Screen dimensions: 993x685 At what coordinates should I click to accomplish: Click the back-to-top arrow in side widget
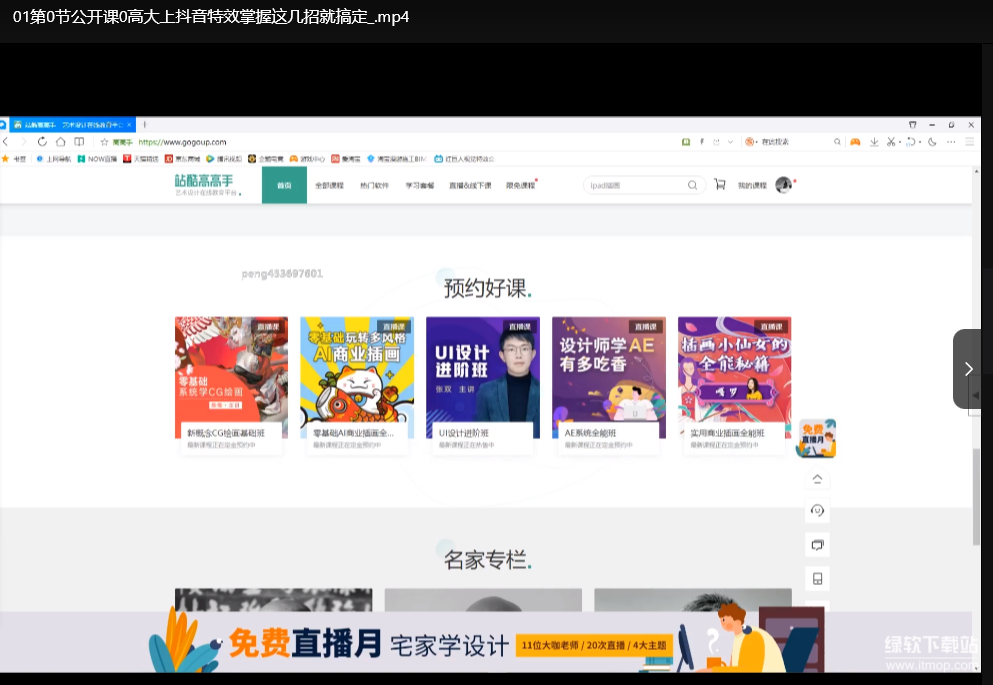817,479
